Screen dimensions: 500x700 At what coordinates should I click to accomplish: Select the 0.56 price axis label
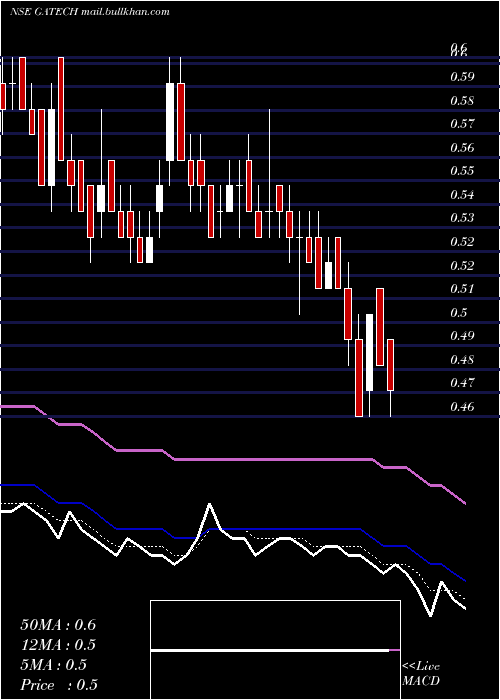click(x=462, y=148)
